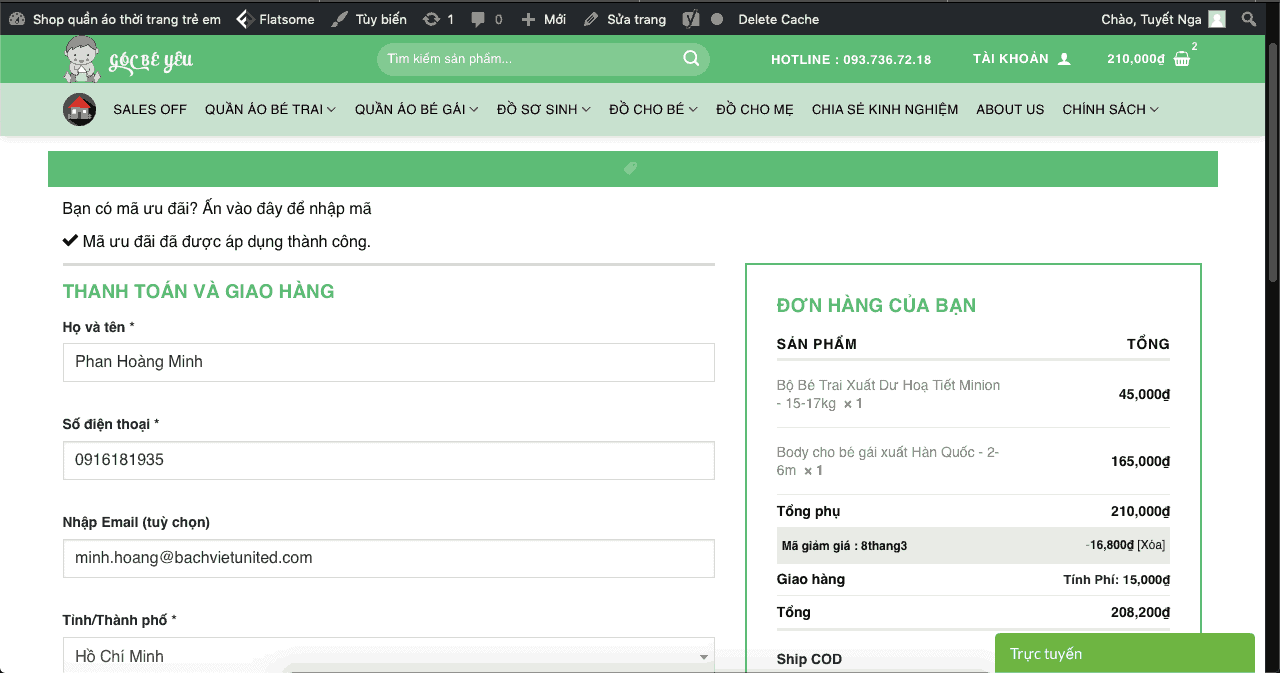Click the Góc Bé Yêu site logo
Screen dimensions: 1280x673
(128, 60)
